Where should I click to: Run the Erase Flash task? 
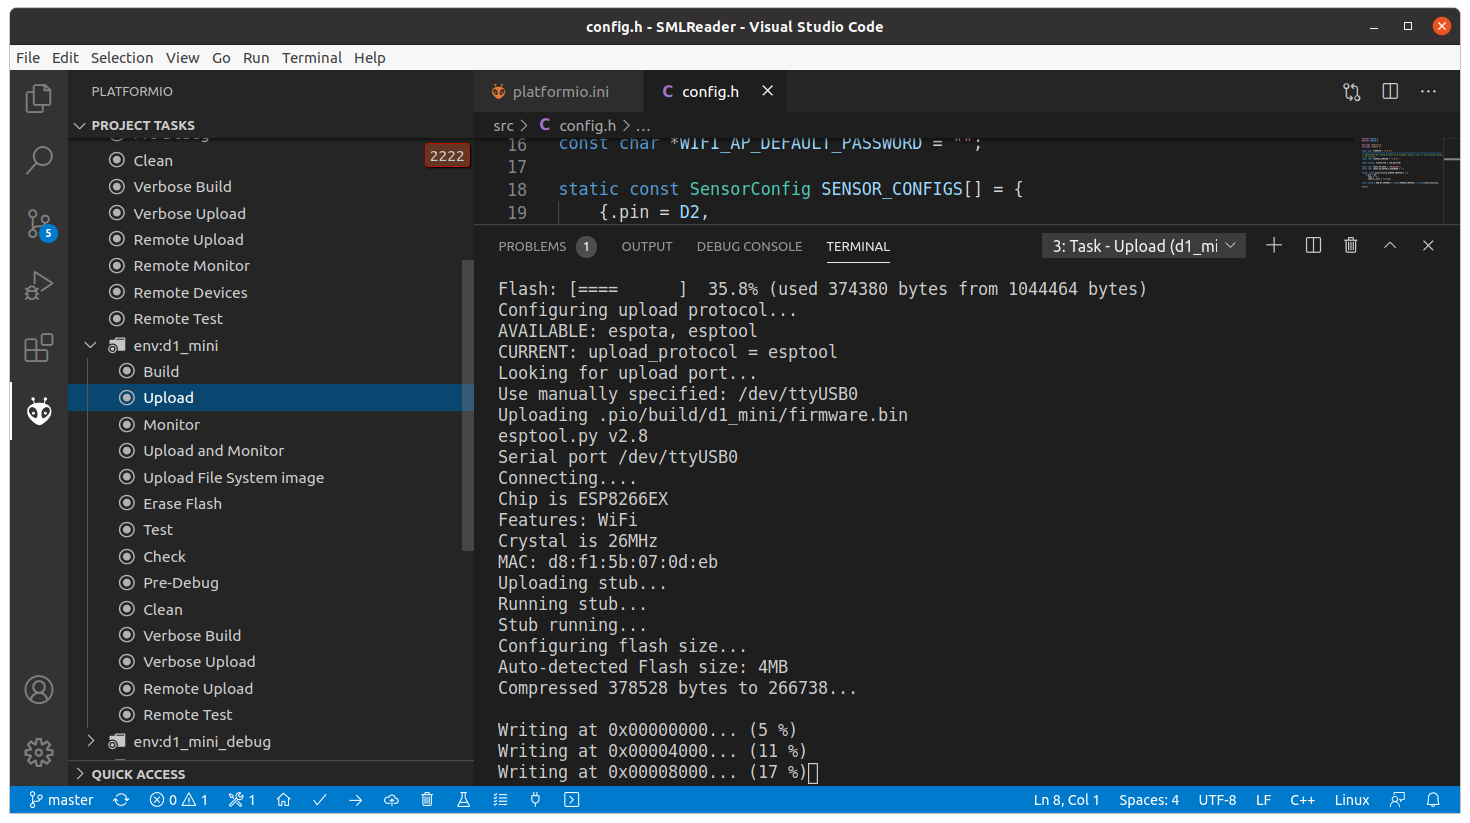click(x=182, y=504)
